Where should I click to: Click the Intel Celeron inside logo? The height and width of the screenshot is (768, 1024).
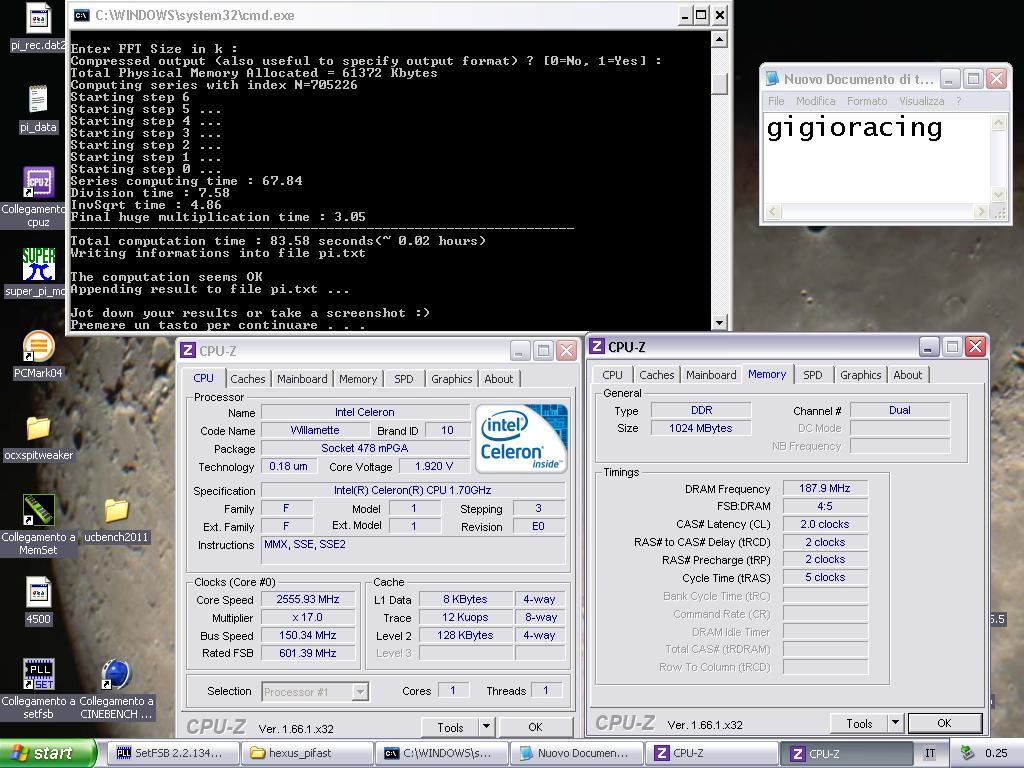pos(521,438)
